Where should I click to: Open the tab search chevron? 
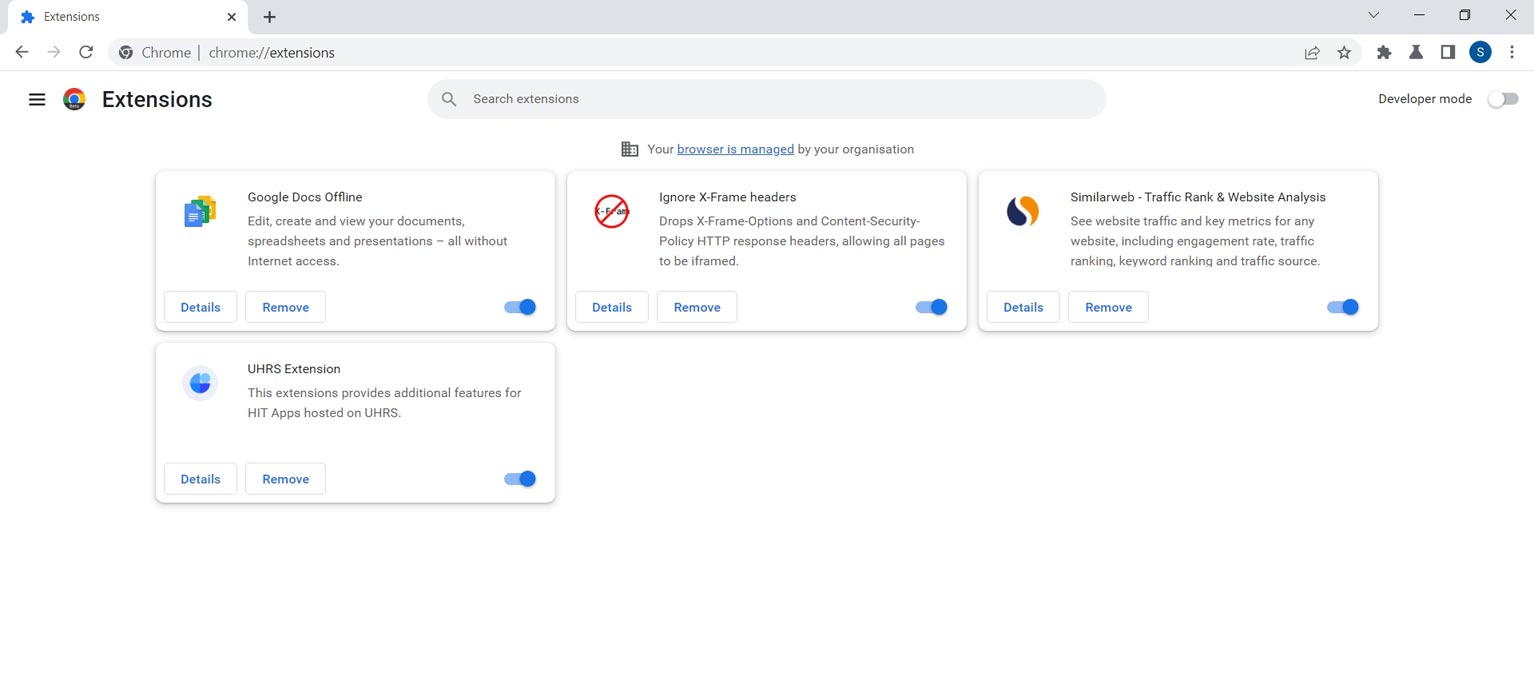pos(1373,15)
